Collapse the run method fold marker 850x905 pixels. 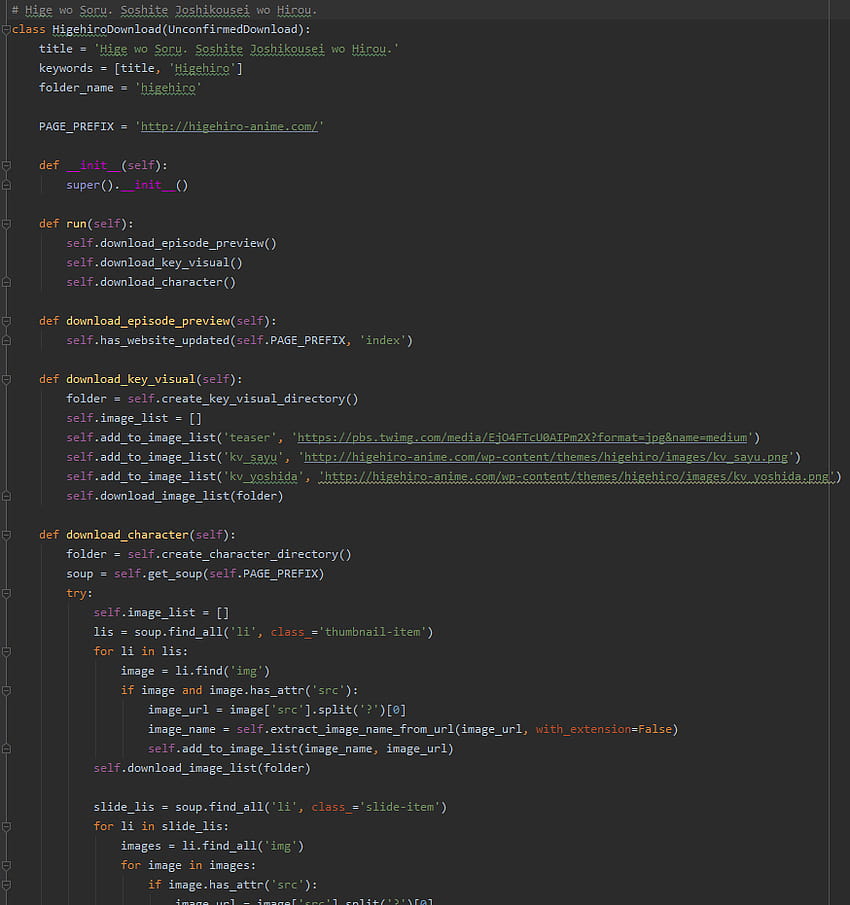click(x=6, y=224)
